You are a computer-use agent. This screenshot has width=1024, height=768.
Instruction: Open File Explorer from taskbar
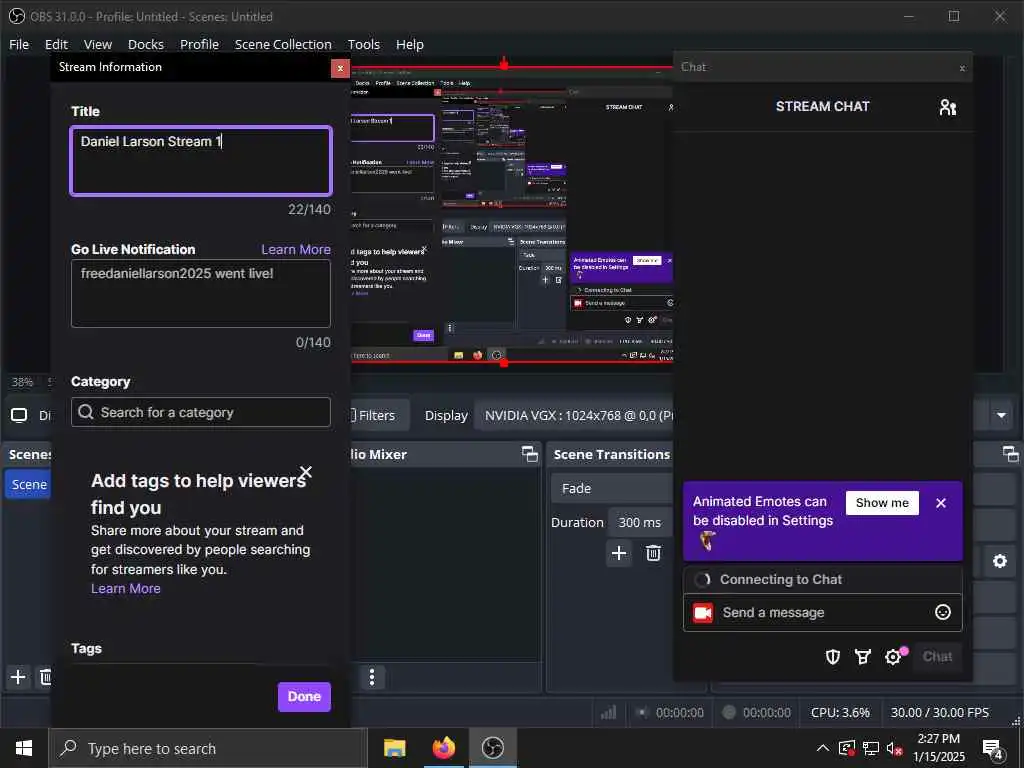[394, 748]
